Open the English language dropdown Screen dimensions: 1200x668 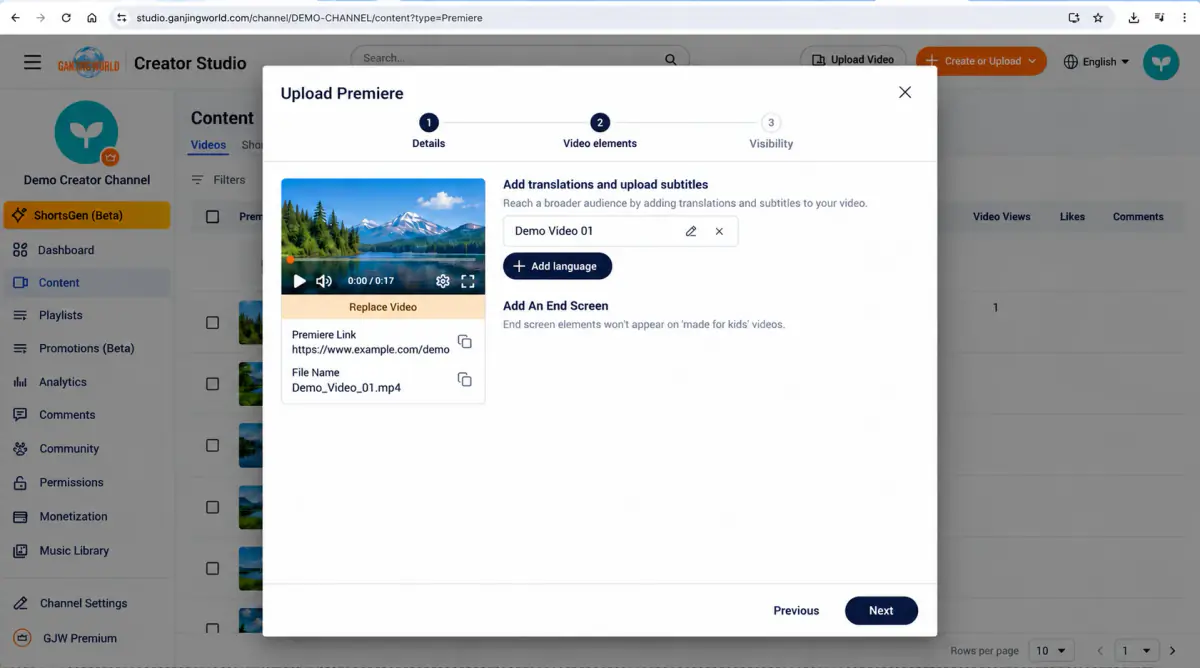[1096, 62]
